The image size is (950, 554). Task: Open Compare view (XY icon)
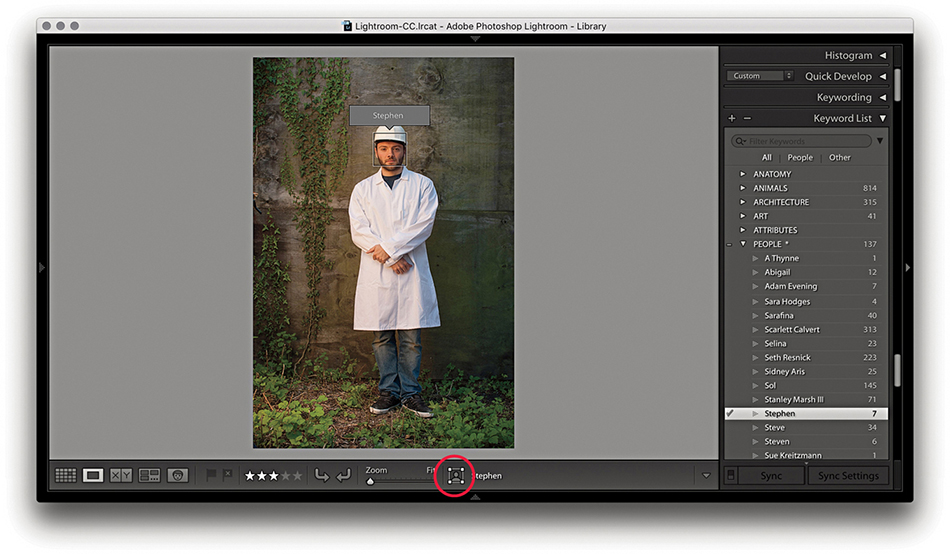click(x=121, y=476)
